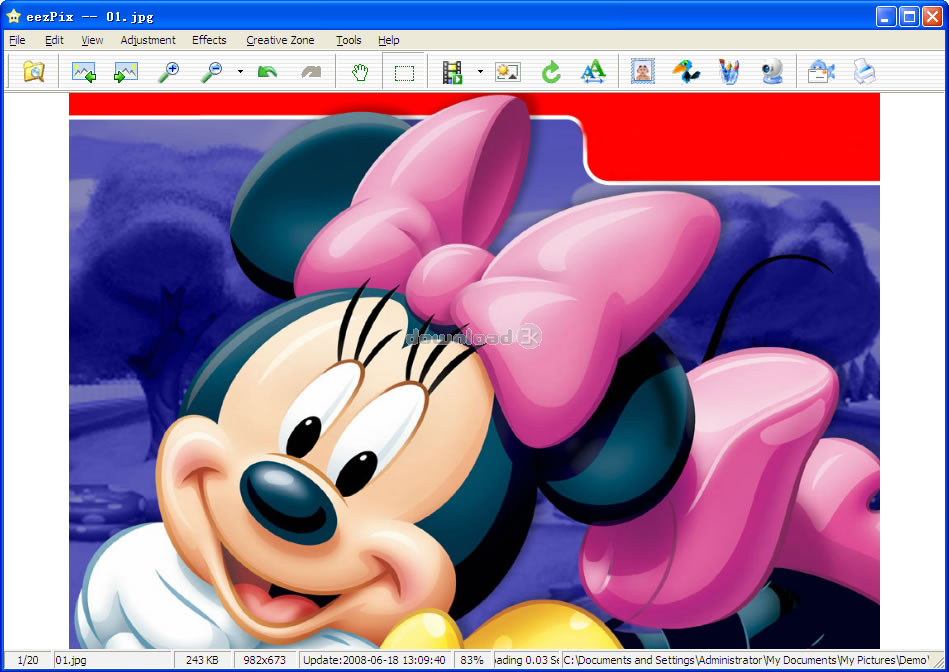This screenshot has height=672, width=949.
Task: Open the File menu
Action: [17, 40]
